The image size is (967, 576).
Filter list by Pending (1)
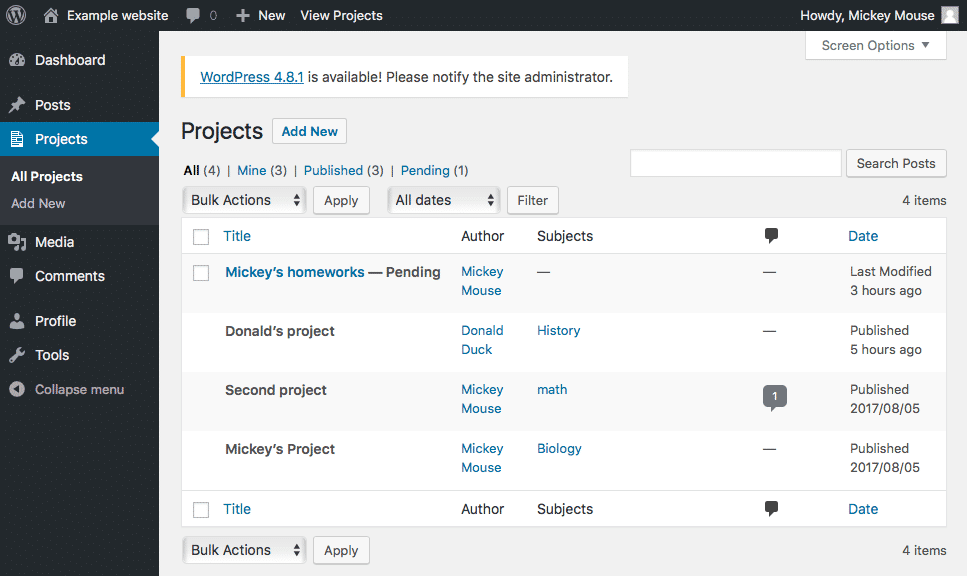click(x=434, y=170)
